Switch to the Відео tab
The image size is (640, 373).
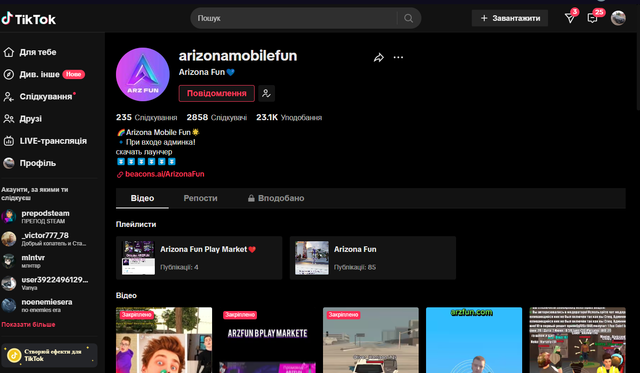[x=142, y=198]
